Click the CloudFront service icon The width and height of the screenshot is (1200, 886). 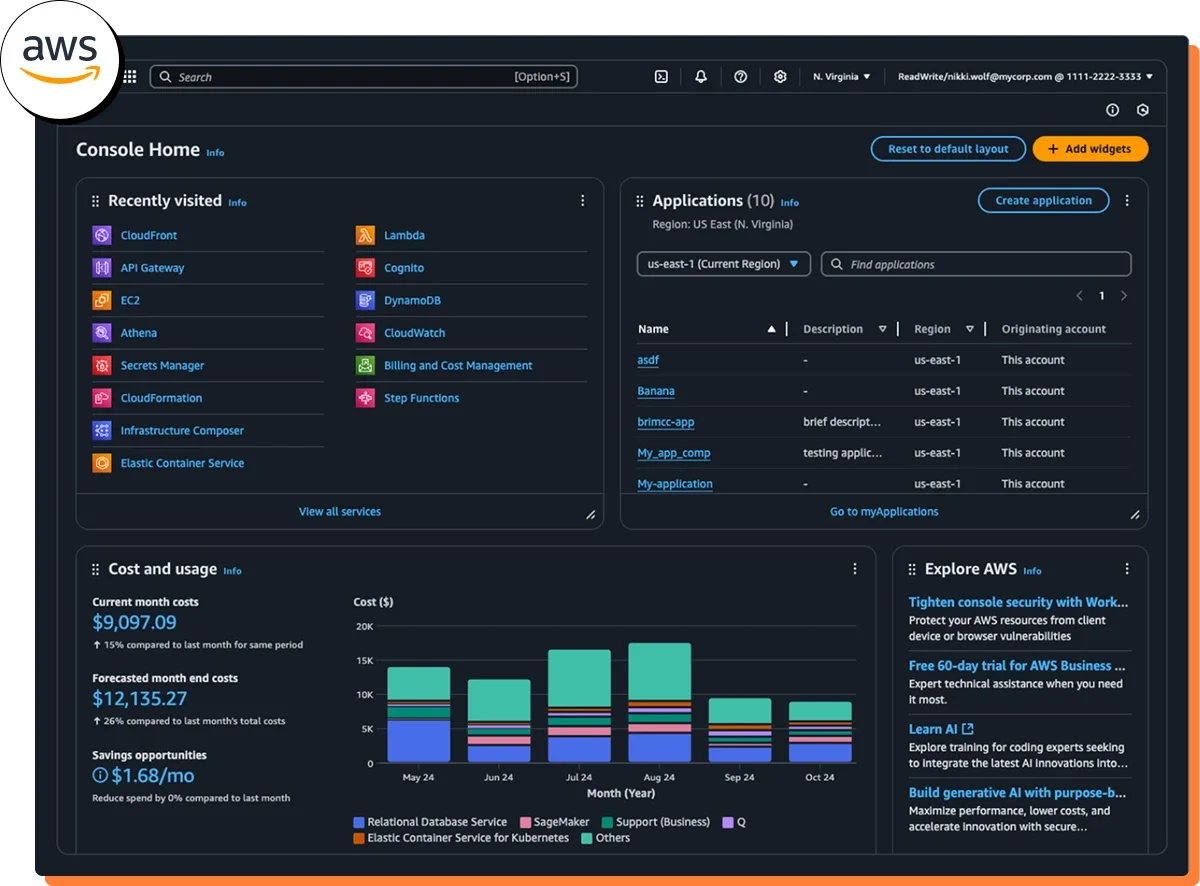tap(102, 236)
